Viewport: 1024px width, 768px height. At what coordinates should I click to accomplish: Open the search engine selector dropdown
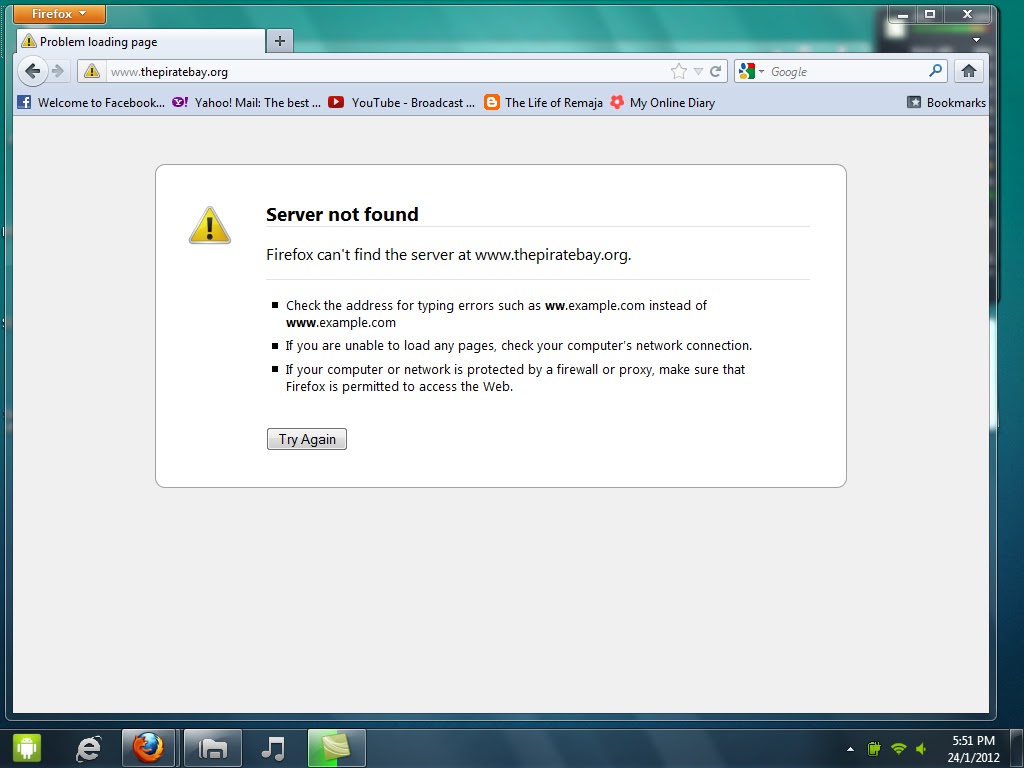751,71
